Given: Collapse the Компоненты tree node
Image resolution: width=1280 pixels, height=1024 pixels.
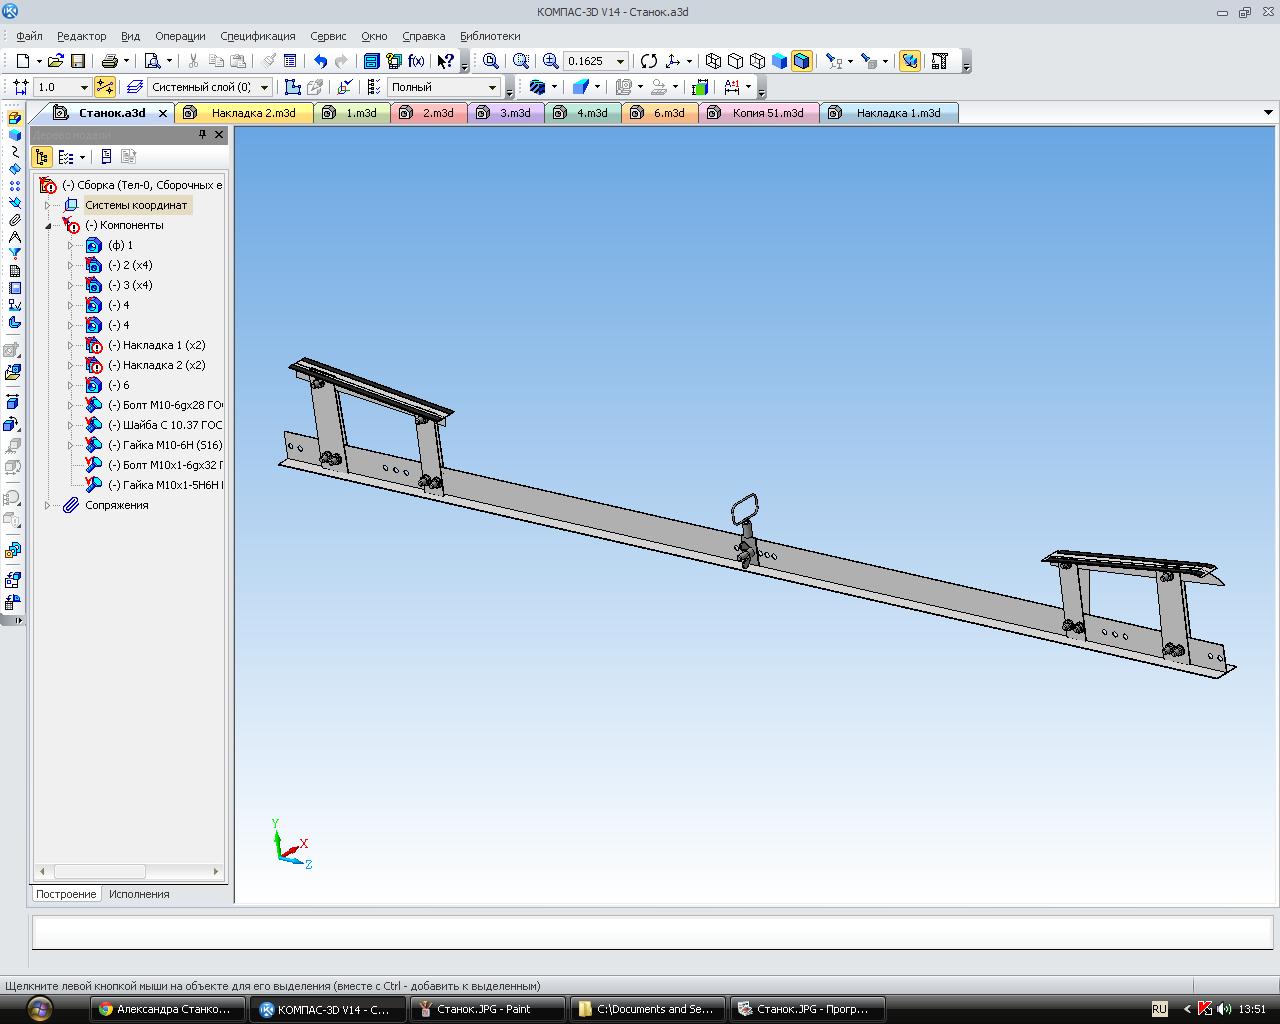Looking at the screenshot, I should [47, 225].
